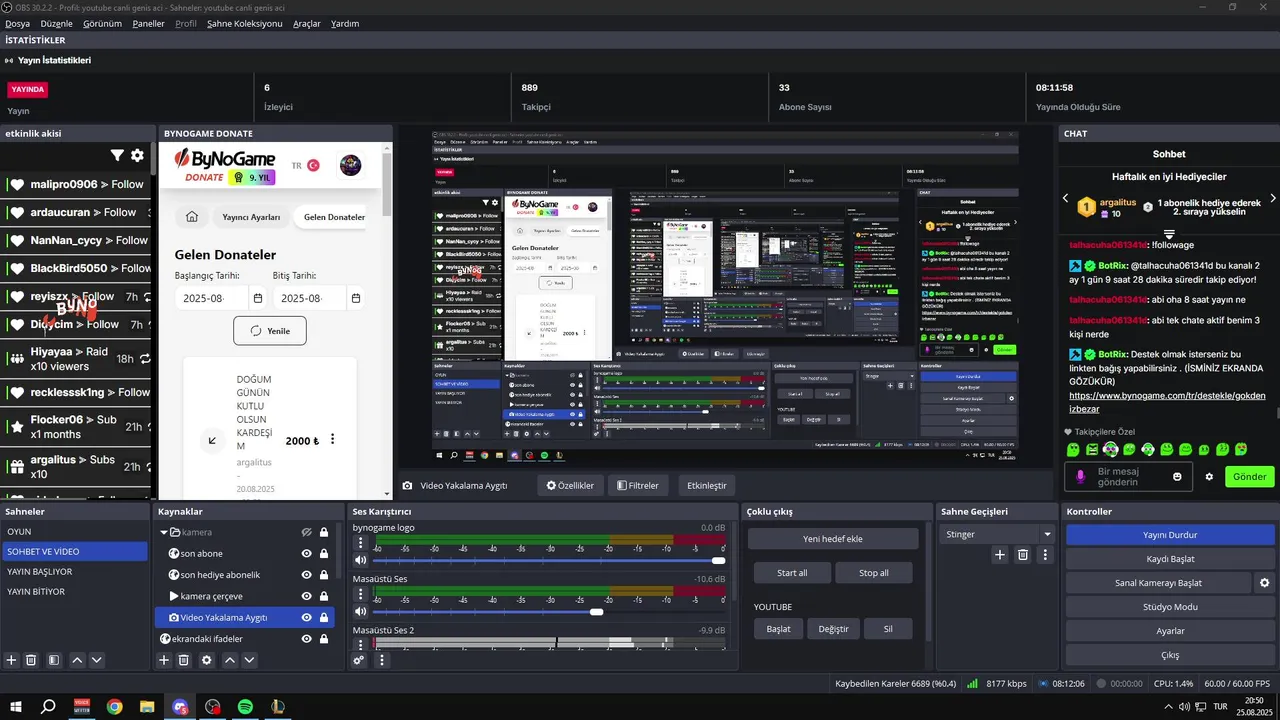Open source properties gear in Kaynaklar
Screen dimensions: 1280x720
207,660
